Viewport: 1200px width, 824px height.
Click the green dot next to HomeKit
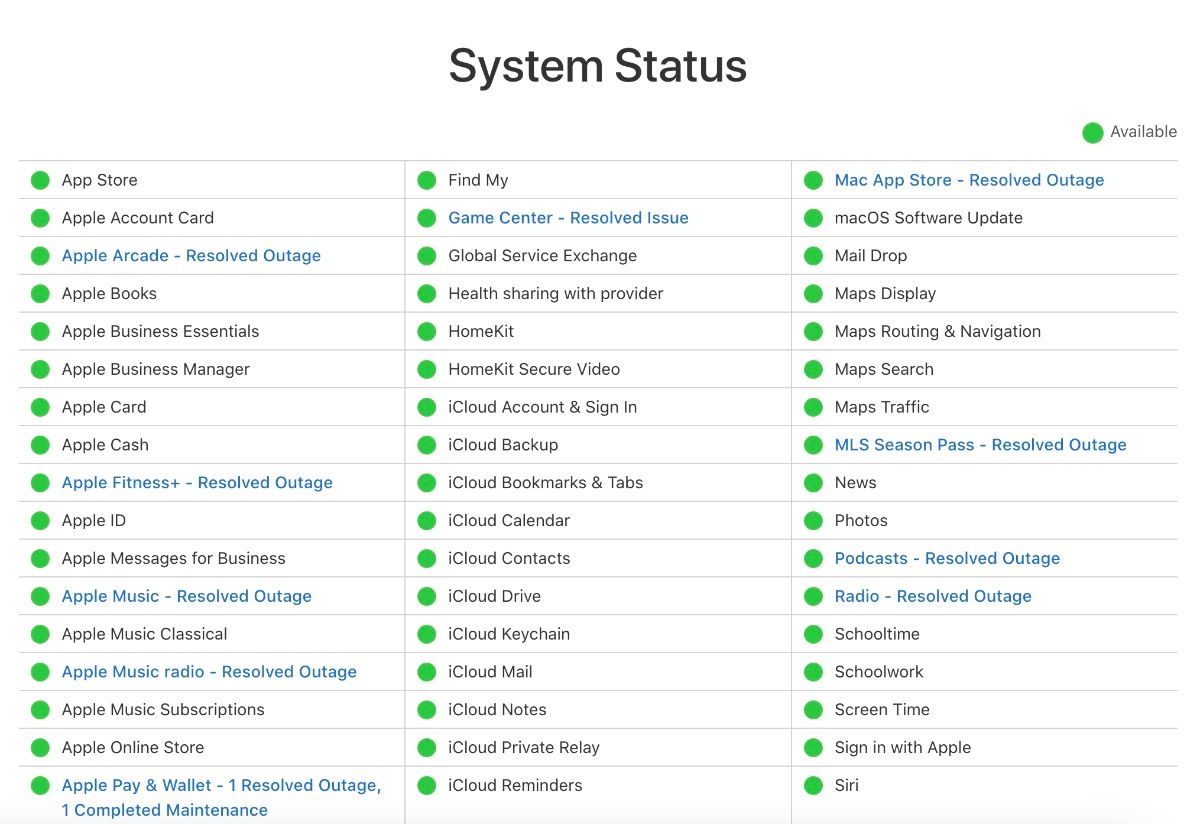(x=427, y=331)
